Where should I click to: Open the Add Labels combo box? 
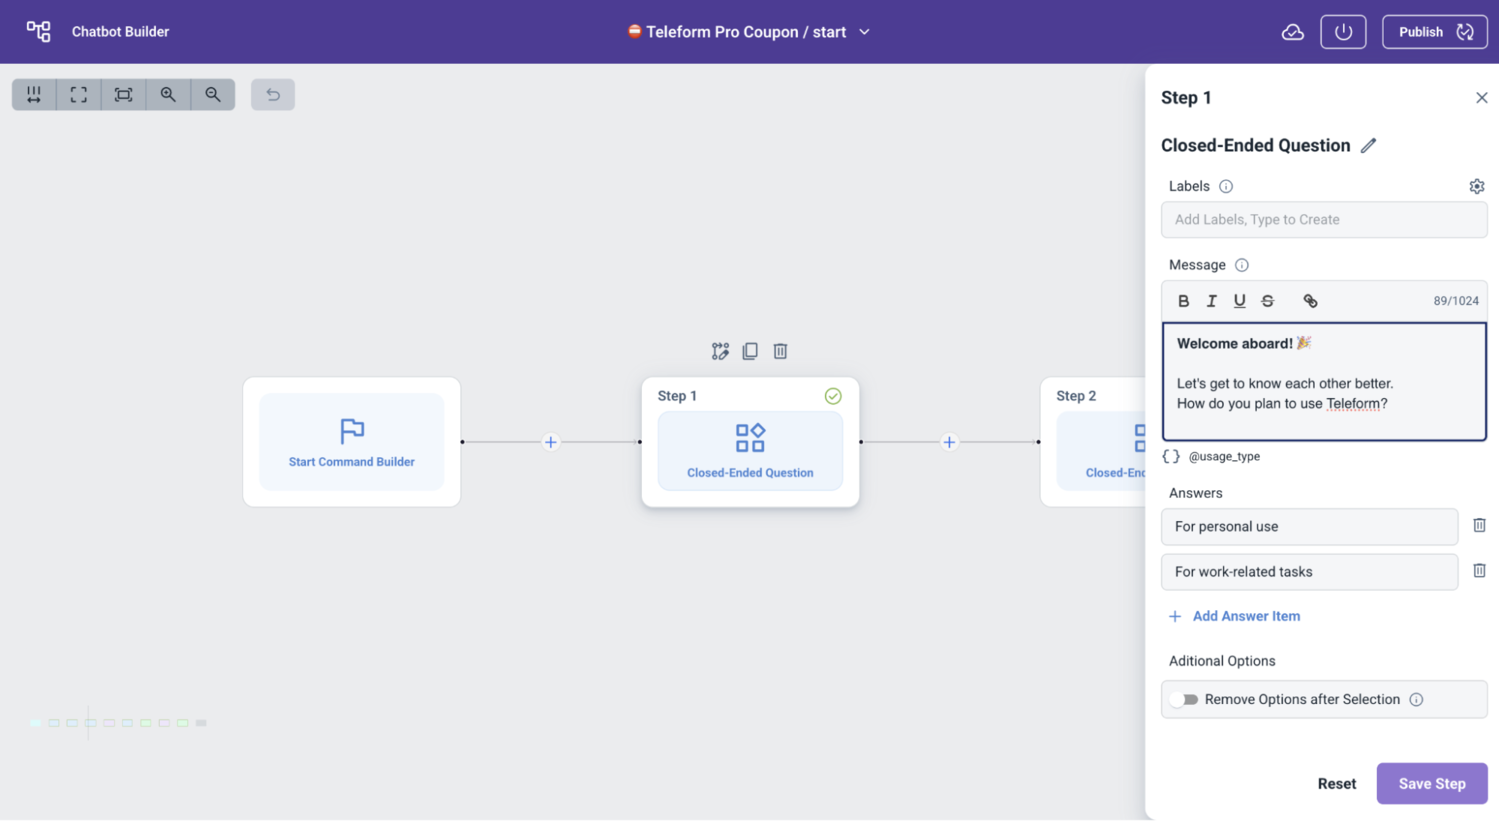1323,220
